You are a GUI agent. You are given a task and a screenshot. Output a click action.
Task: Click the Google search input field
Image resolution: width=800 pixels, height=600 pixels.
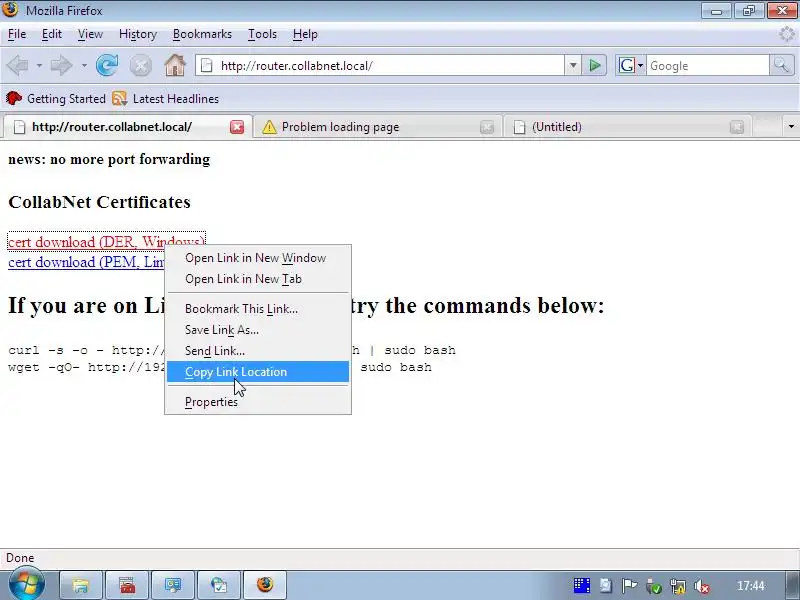pyautogui.click(x=708, y=65)
